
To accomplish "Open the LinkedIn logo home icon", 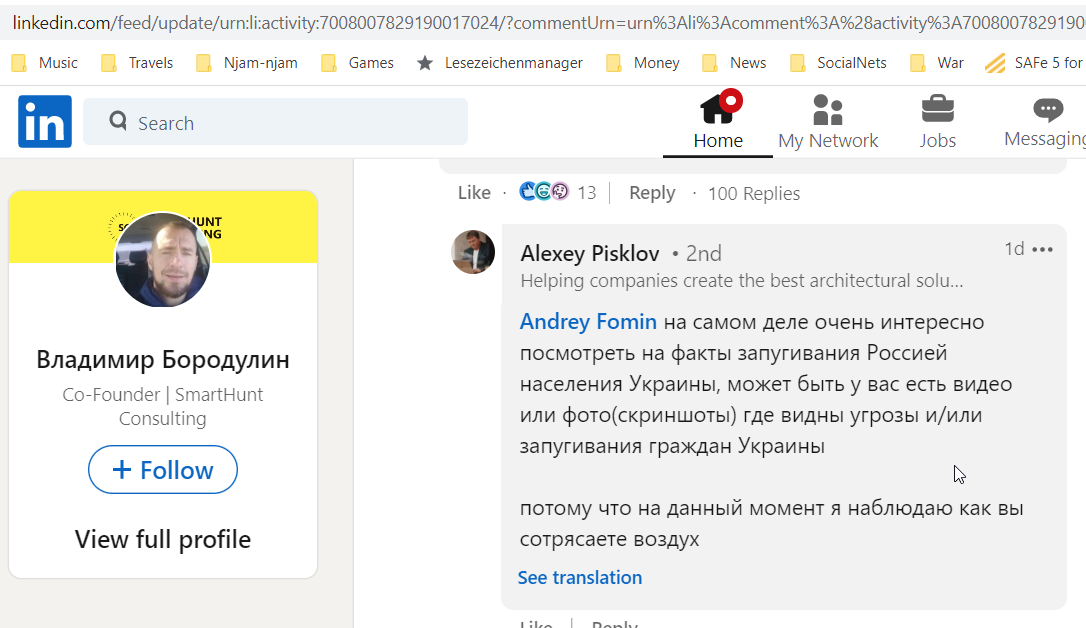I will point(45,121).
